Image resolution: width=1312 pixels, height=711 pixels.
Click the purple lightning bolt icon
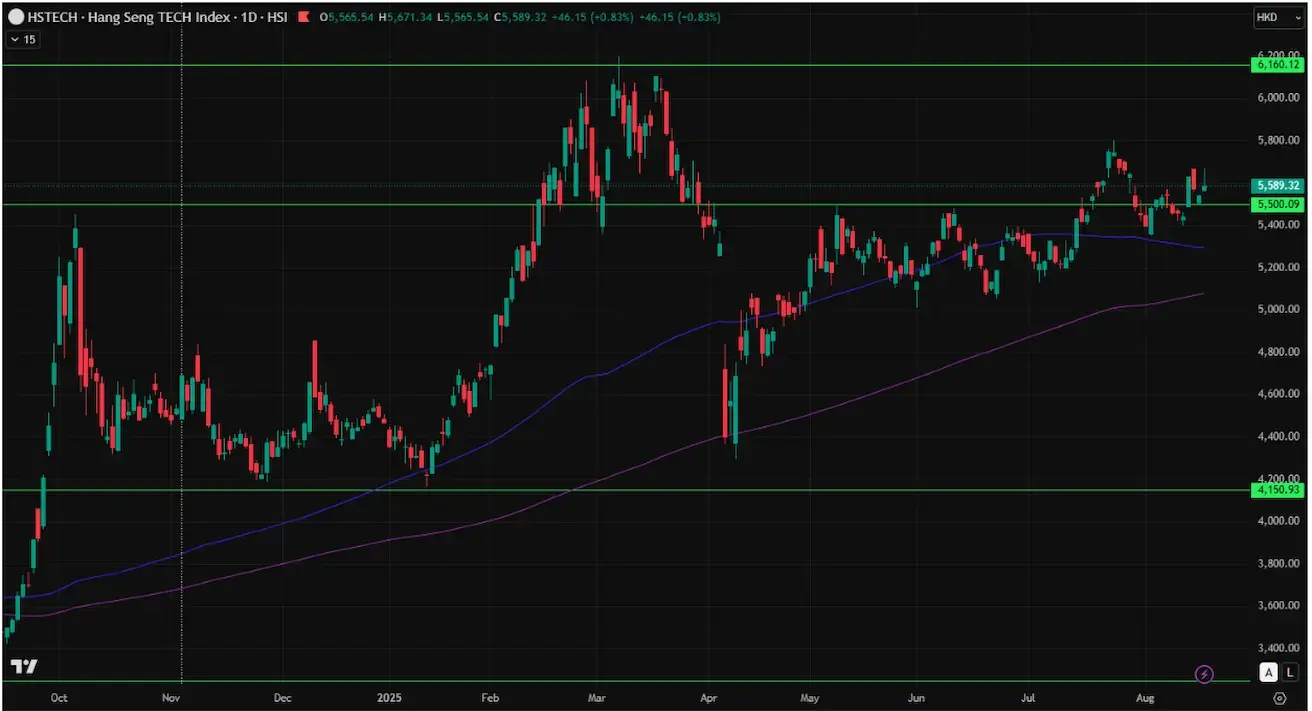1204,673
